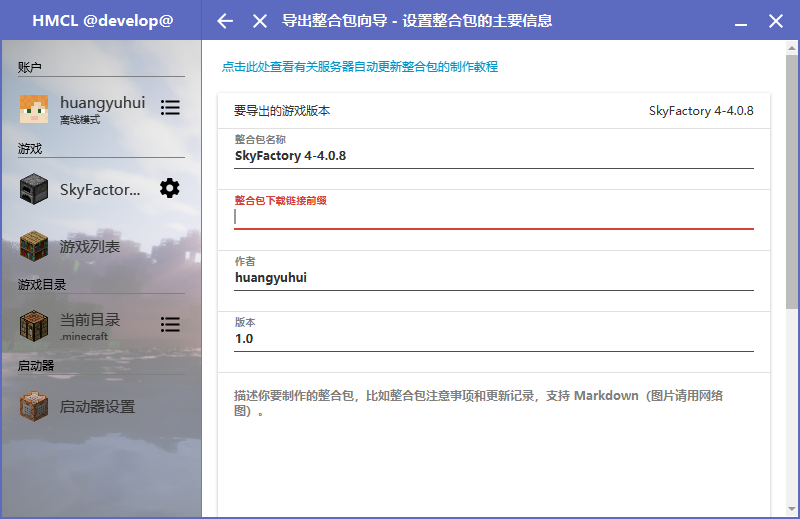The width and height of the screenshot is (800, 519).
Task: Open the server auto-update modpack tutorial link
Action: (x=360, y=67)
